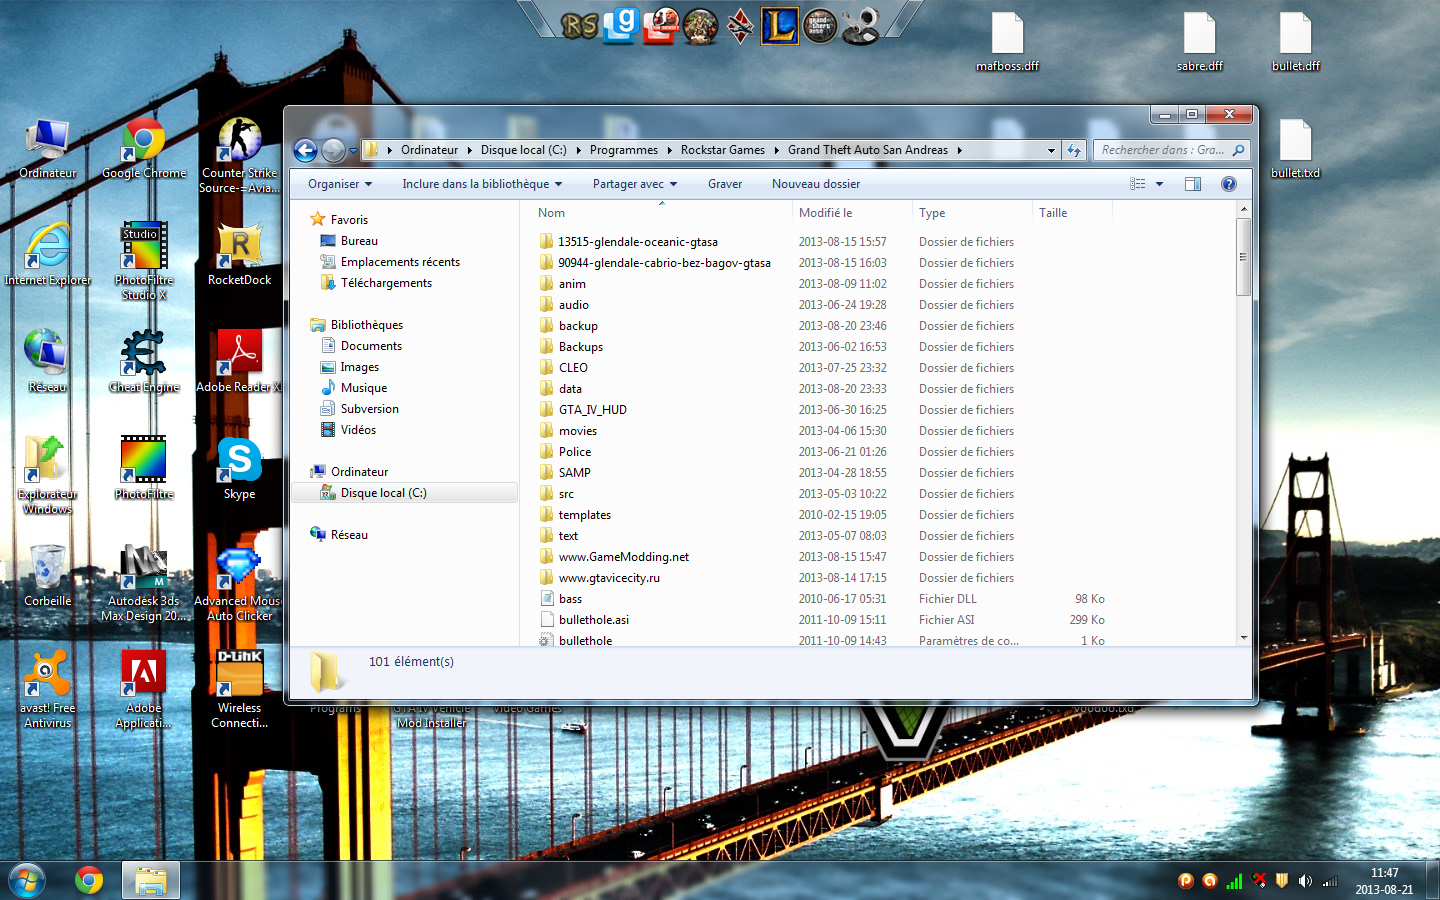
Task: Expand address bar history dropdown
Action: [x=1051, y=150]
